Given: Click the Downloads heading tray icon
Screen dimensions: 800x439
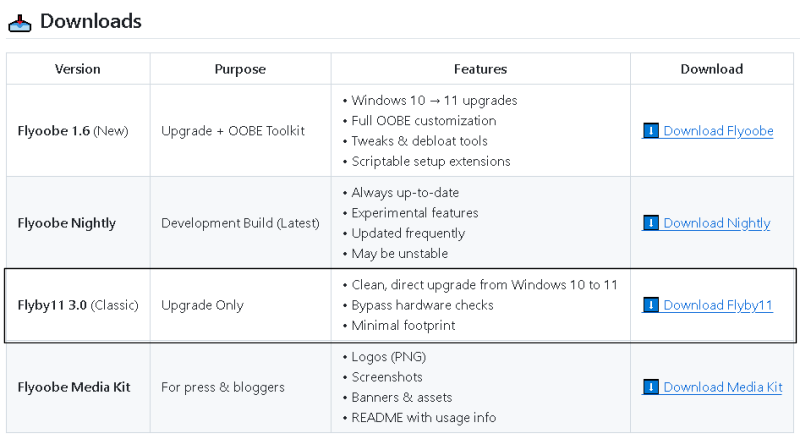Looking at the screenshot, I should pyautogui.click(x=19, y=22).
